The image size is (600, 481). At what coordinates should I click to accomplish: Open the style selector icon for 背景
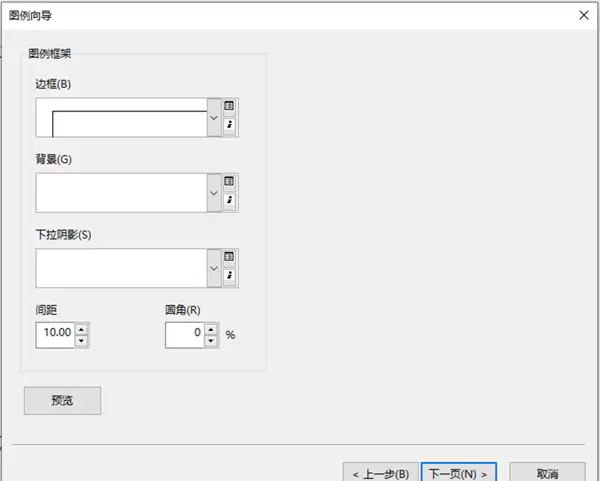pos(229,182)
